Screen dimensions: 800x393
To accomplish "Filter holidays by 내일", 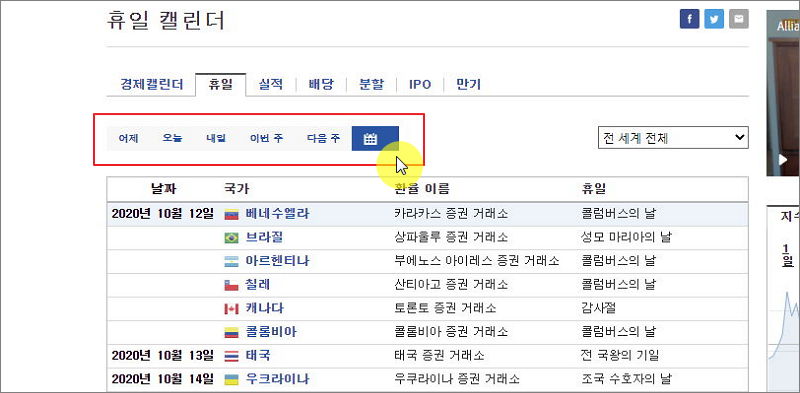I will [216, 138].
